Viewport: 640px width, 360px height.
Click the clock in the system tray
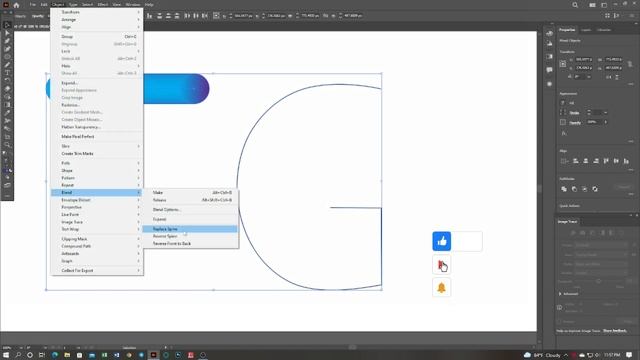coord(611,355)
